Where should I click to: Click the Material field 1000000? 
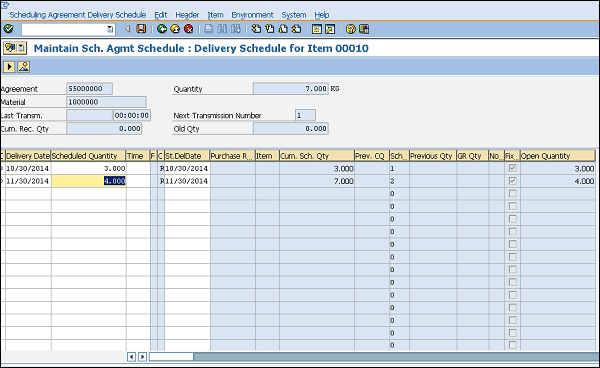[x=106, y=102]
